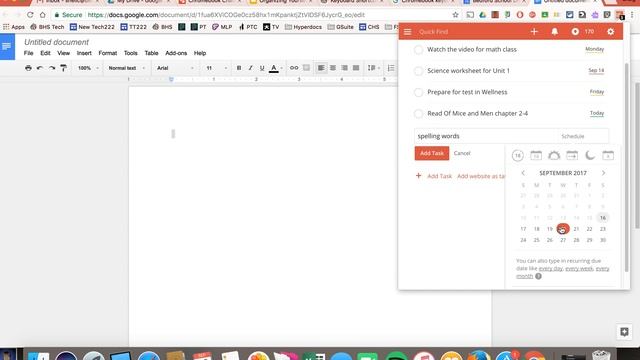Open the Explore button at bottom right

tap(624, 332)
